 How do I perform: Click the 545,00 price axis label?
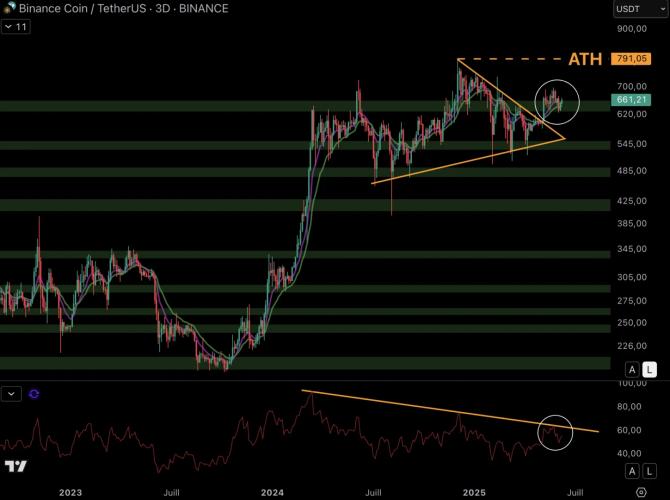tap(632, 144)
